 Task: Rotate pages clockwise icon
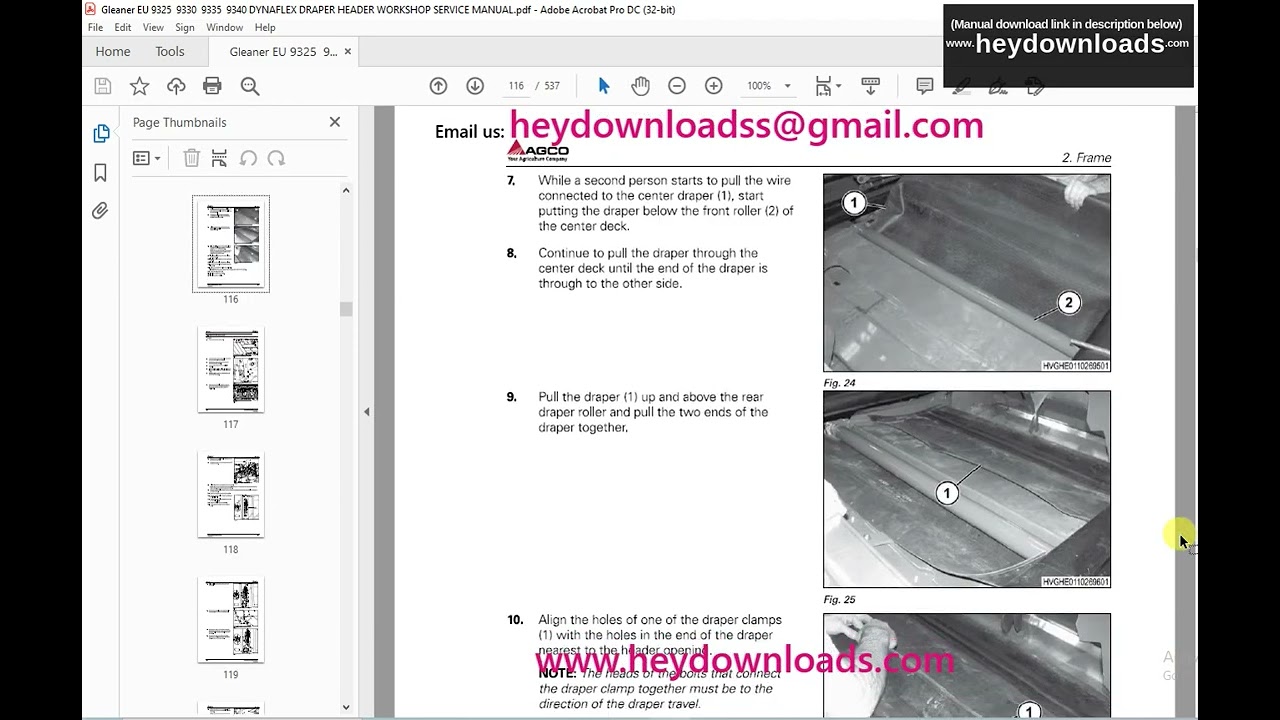[276, 158]
